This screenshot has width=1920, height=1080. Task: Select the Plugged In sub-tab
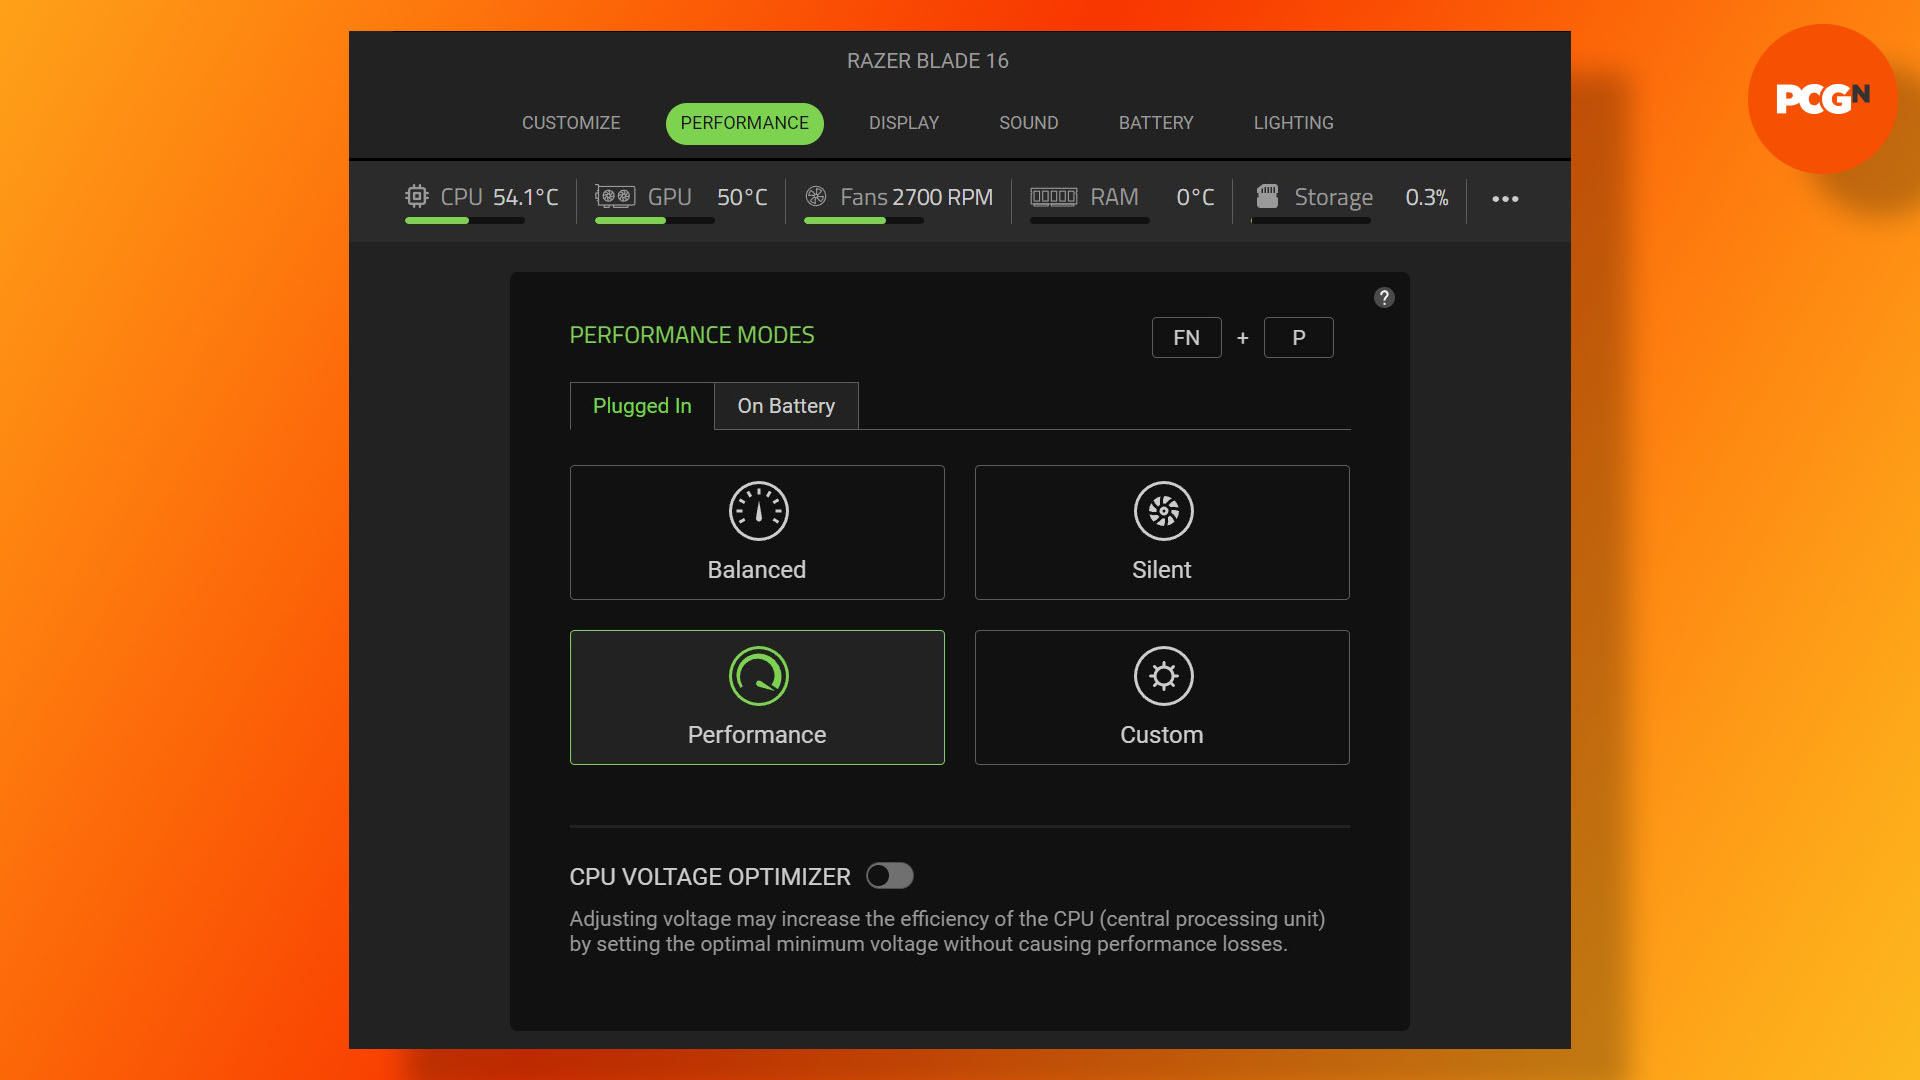click(x=642, y=406)
